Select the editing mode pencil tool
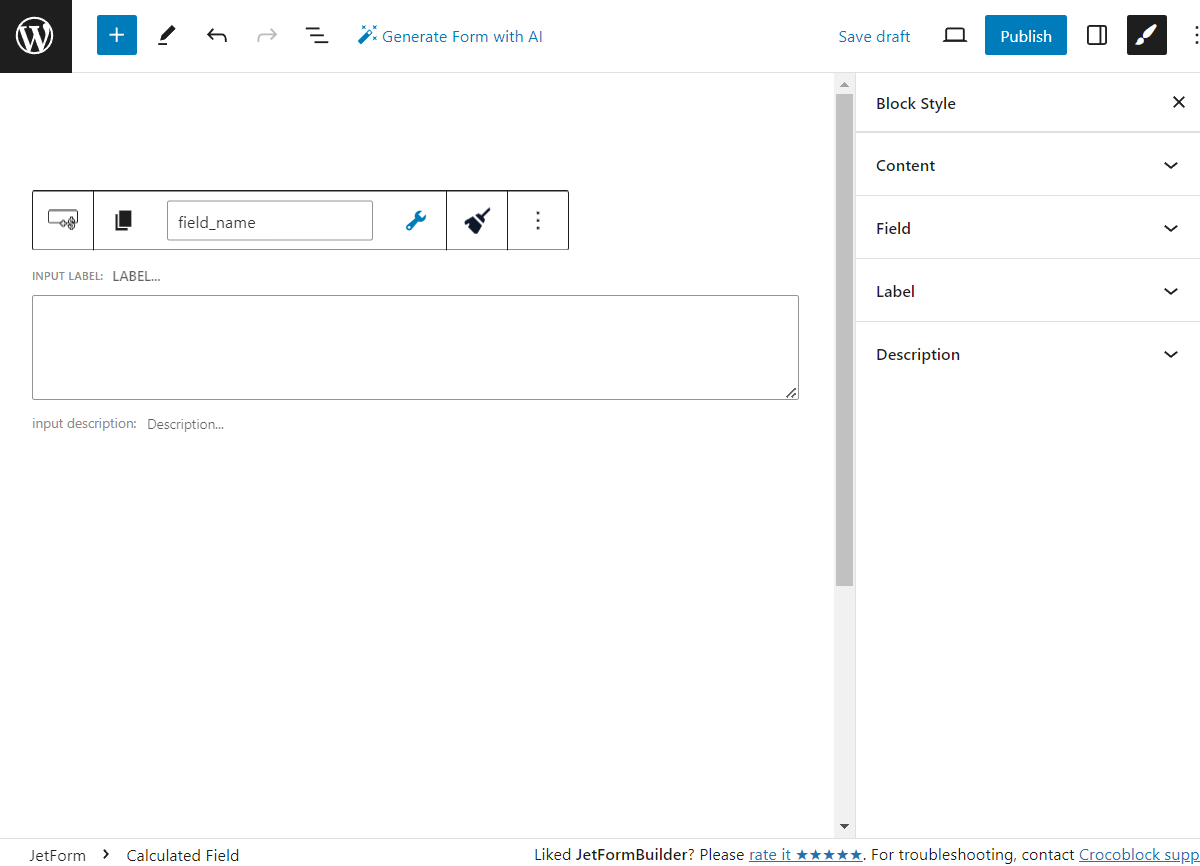This screenshot has width=1200, height=866. coord(166,35)
